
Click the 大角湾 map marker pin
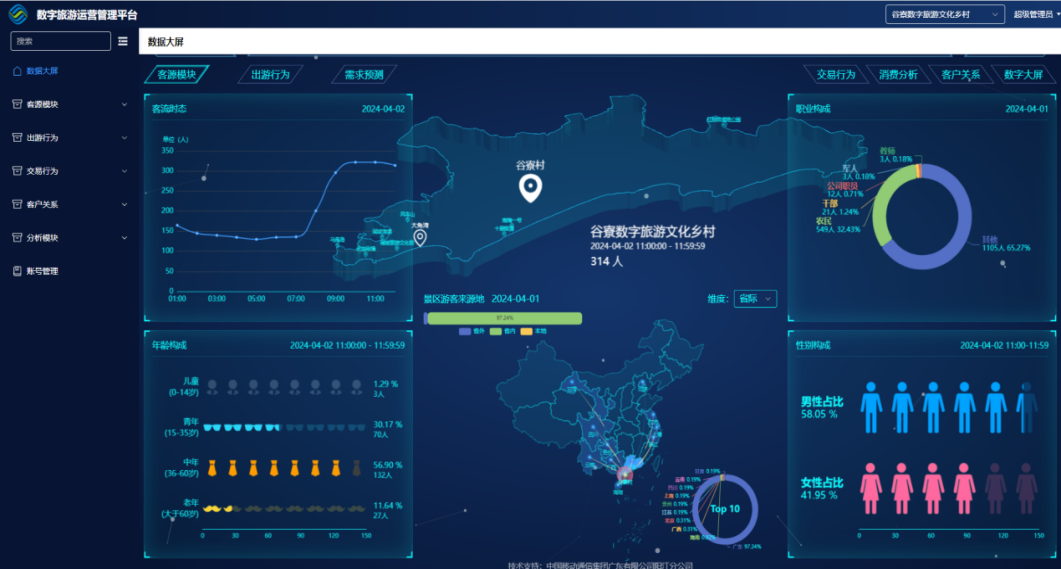(x=421, y=237)
